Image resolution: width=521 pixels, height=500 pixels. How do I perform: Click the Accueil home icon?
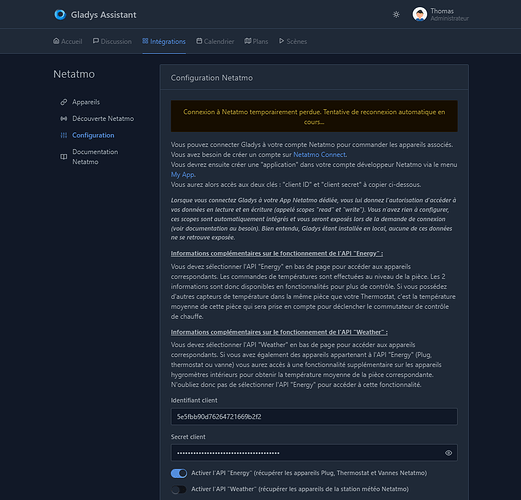pyautogui.click(x=56, y=41)
